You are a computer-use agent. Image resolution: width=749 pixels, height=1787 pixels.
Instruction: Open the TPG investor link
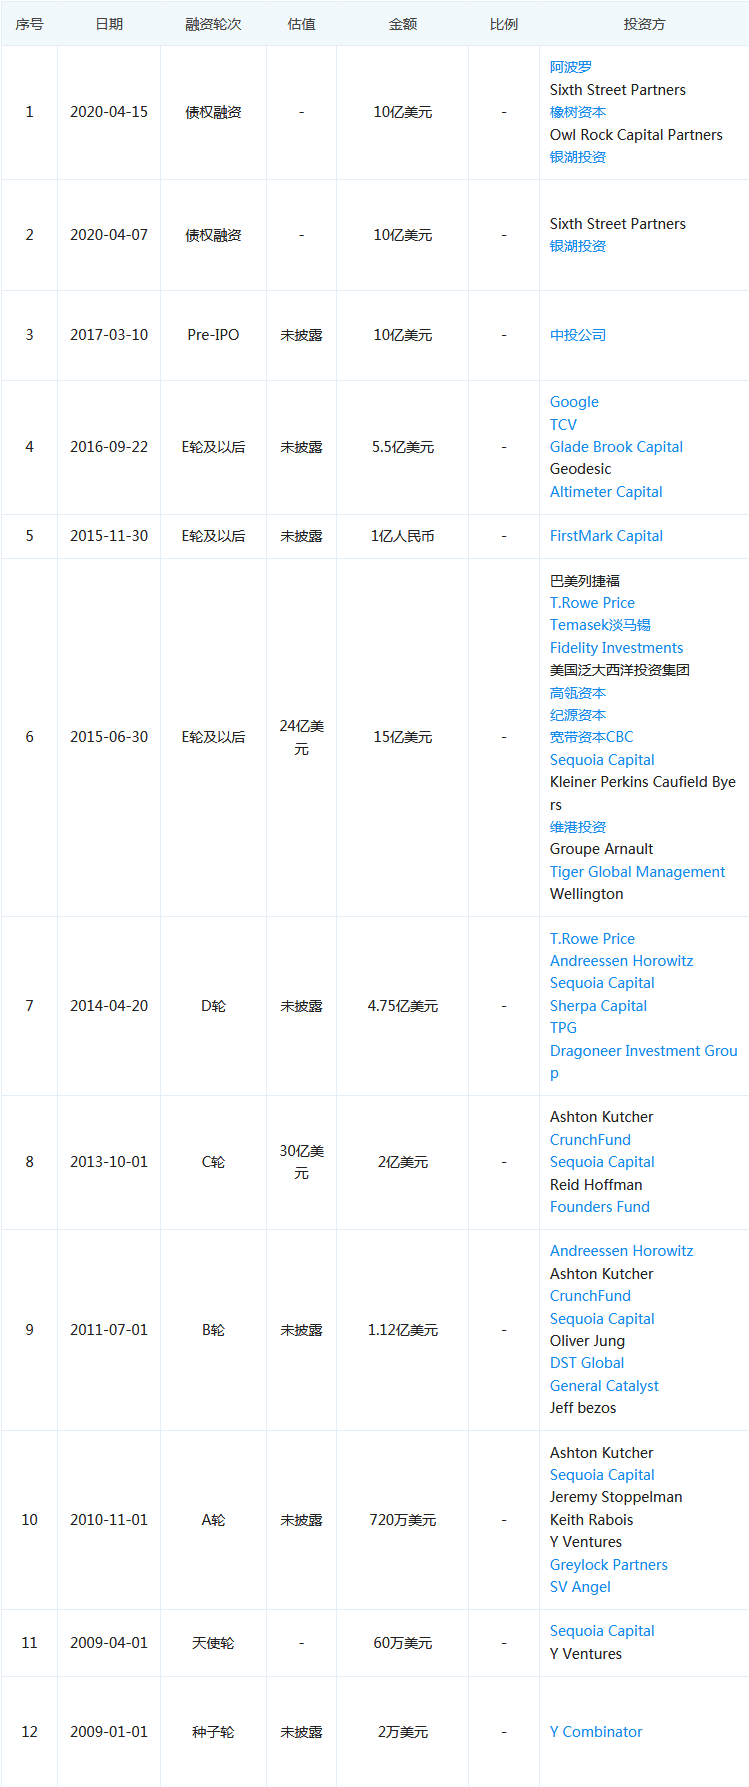[563, 1028]
